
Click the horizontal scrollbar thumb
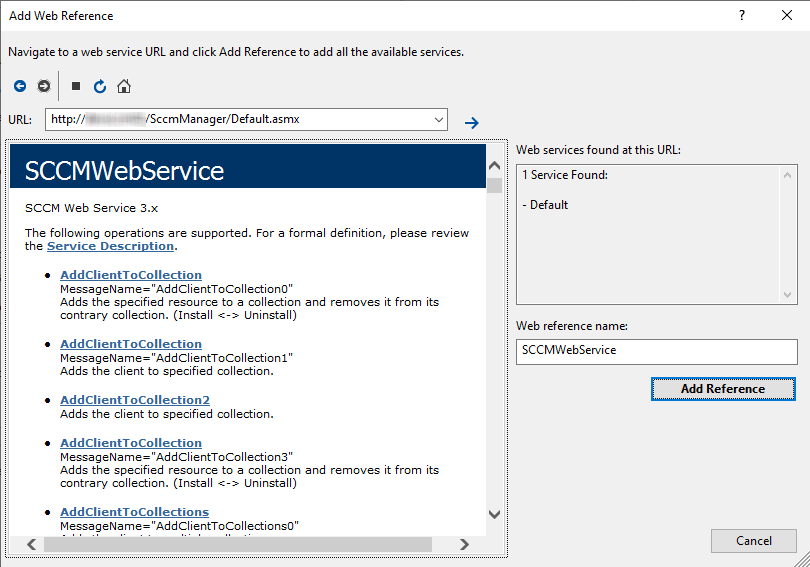(238, 544)
